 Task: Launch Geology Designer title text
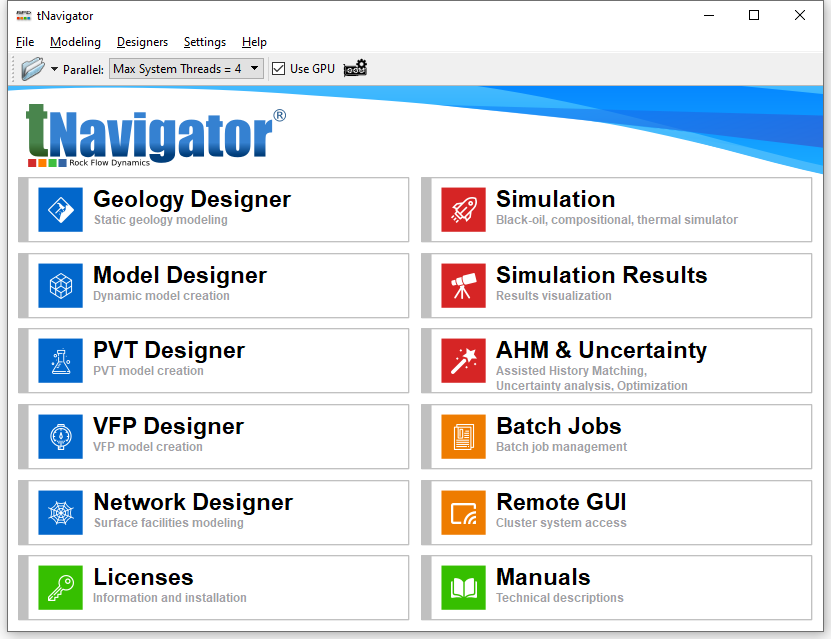coord(192,200)
